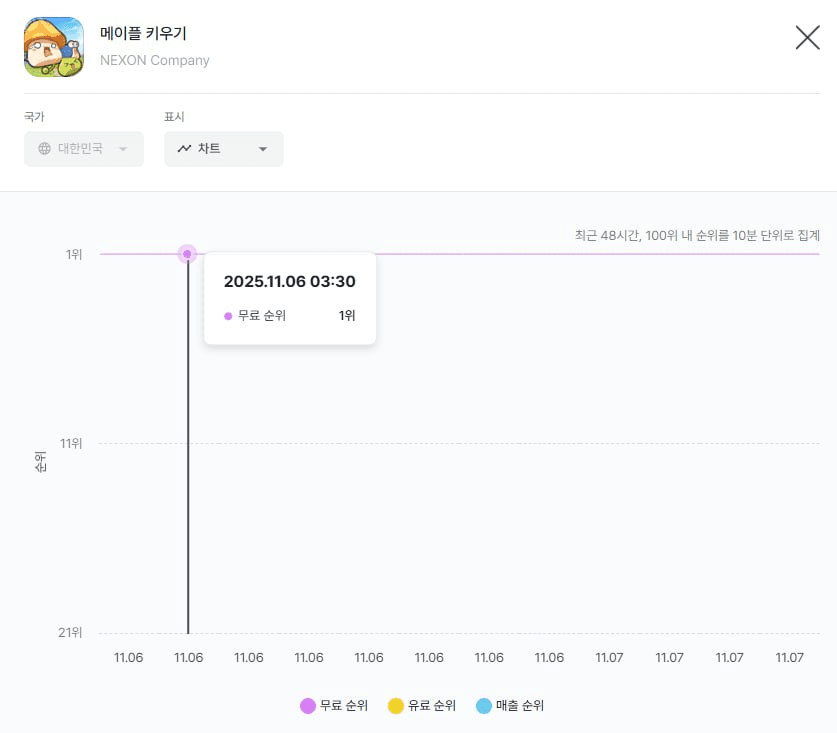Viewport: 837px width, 733px height.
Task: Click the 11위 y-axis label
Action: tap(71, 443)
